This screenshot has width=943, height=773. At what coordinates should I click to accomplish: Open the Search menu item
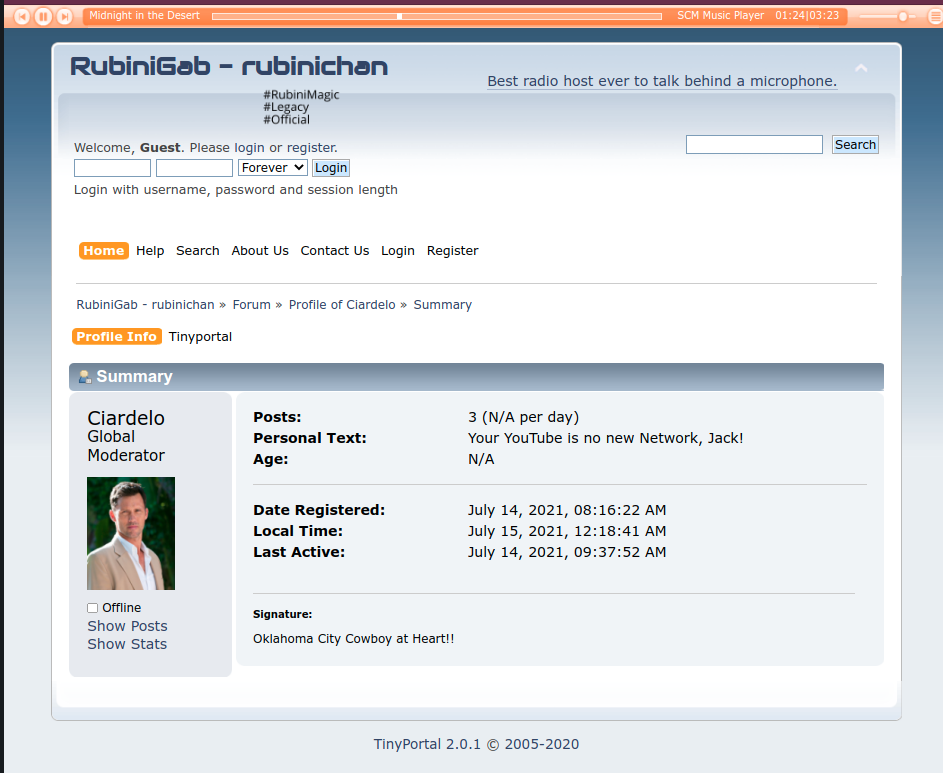(x=198, y=251)
